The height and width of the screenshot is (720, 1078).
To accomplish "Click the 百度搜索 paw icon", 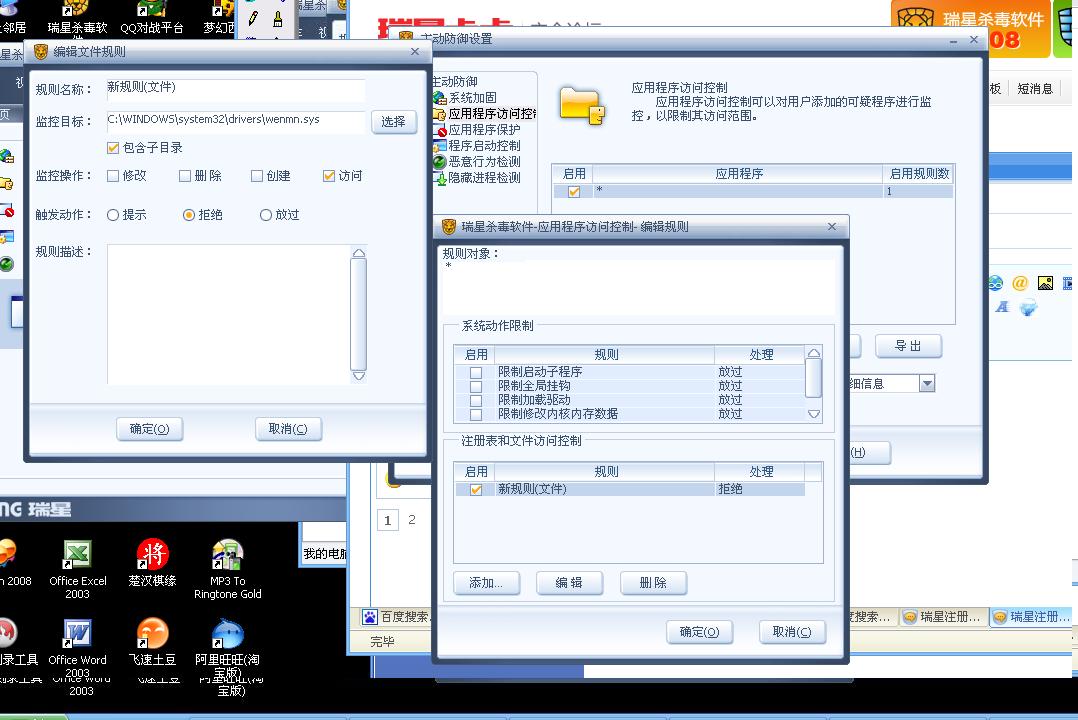I will point(370,617).
